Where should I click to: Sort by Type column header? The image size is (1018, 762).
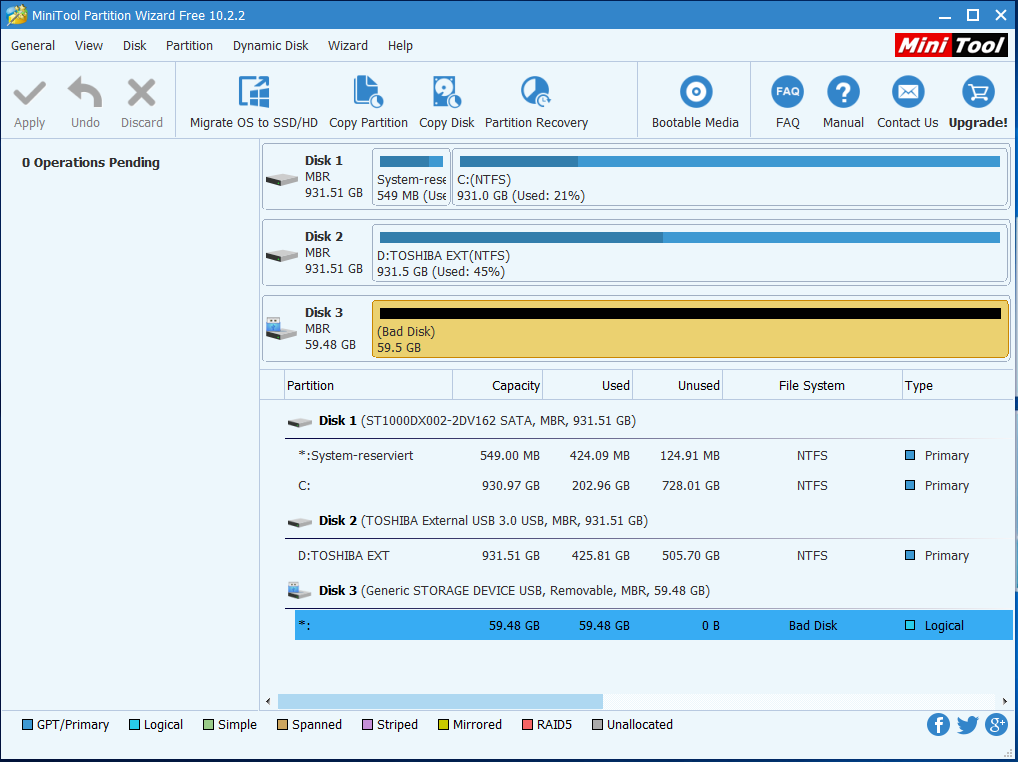(x=958, y=386)
